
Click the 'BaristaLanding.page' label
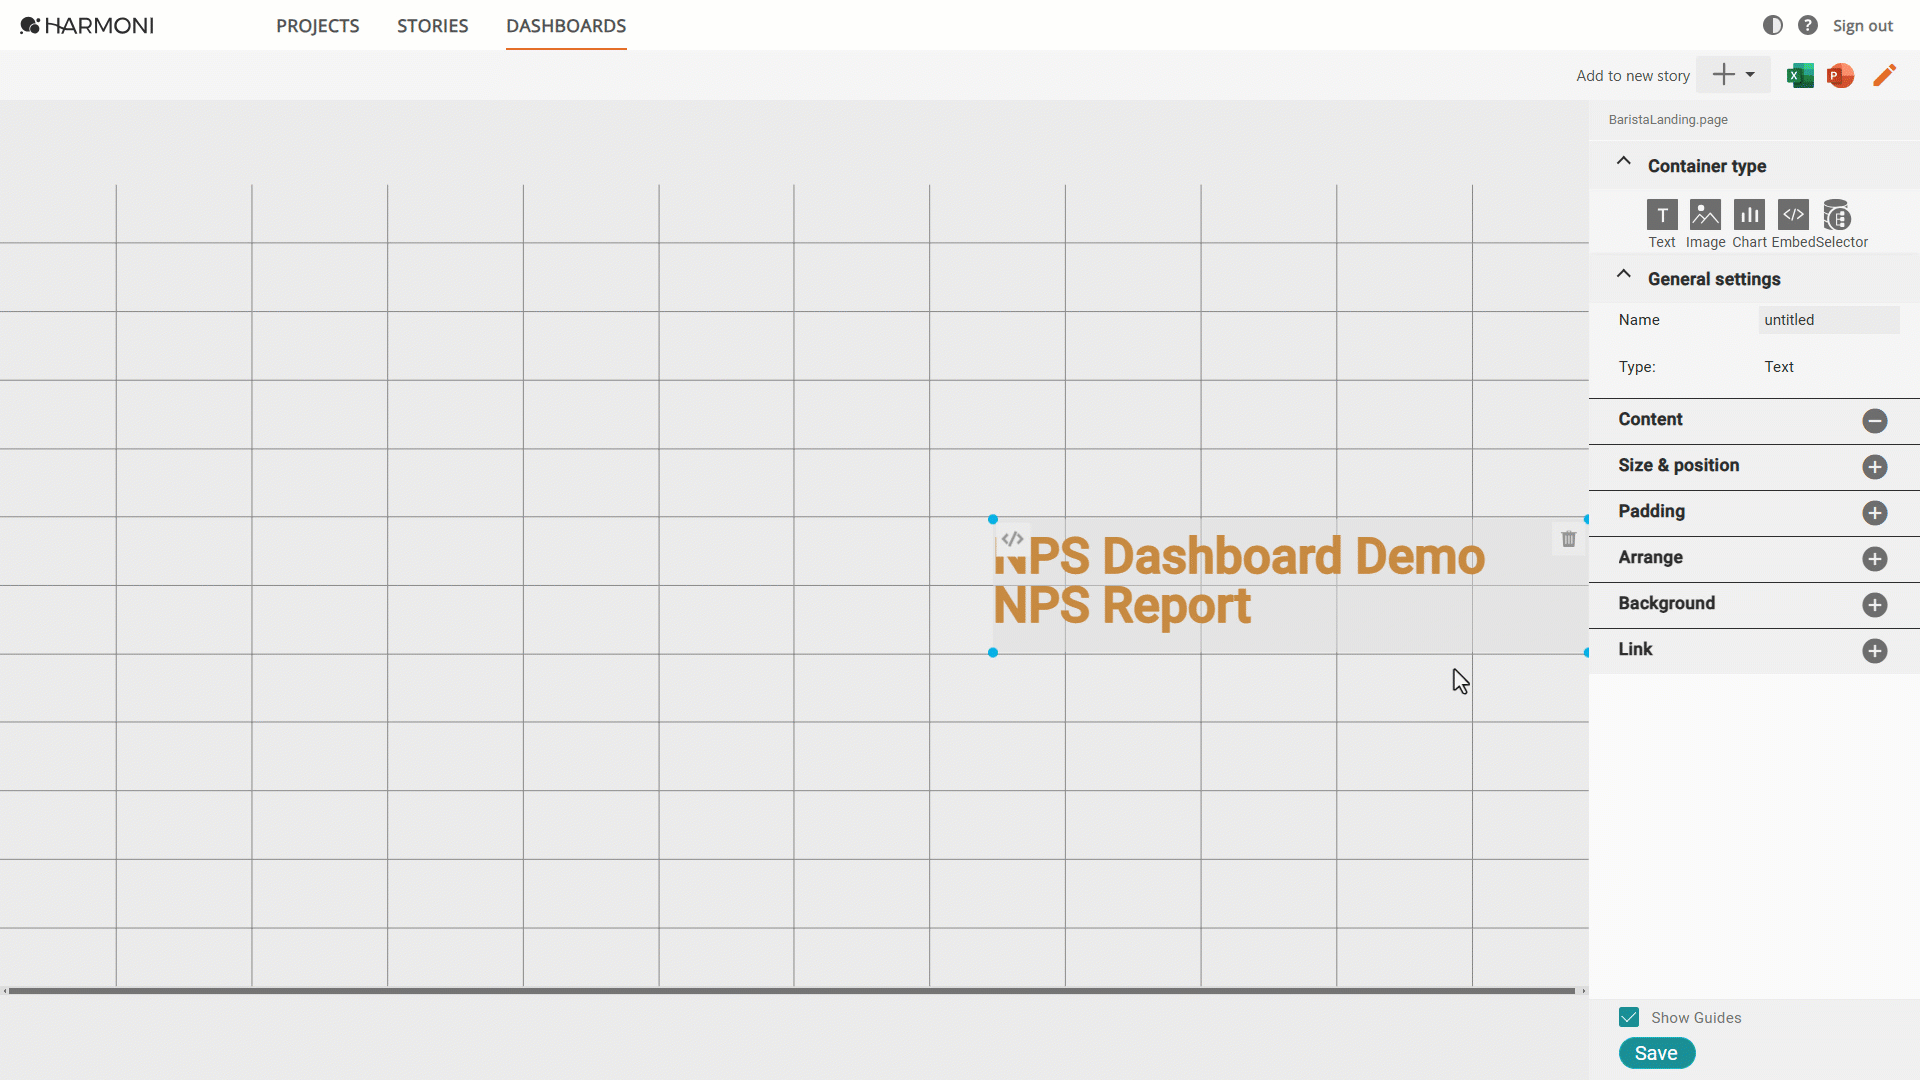tap(1668, 120)
